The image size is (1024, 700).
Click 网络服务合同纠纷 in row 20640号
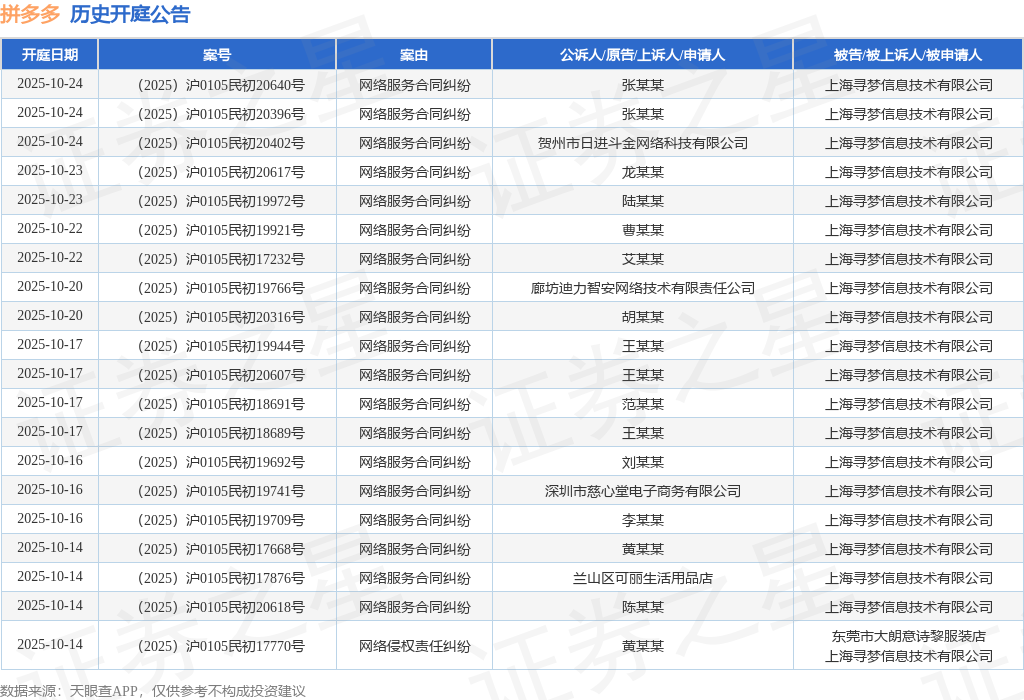tap(414, 85)
